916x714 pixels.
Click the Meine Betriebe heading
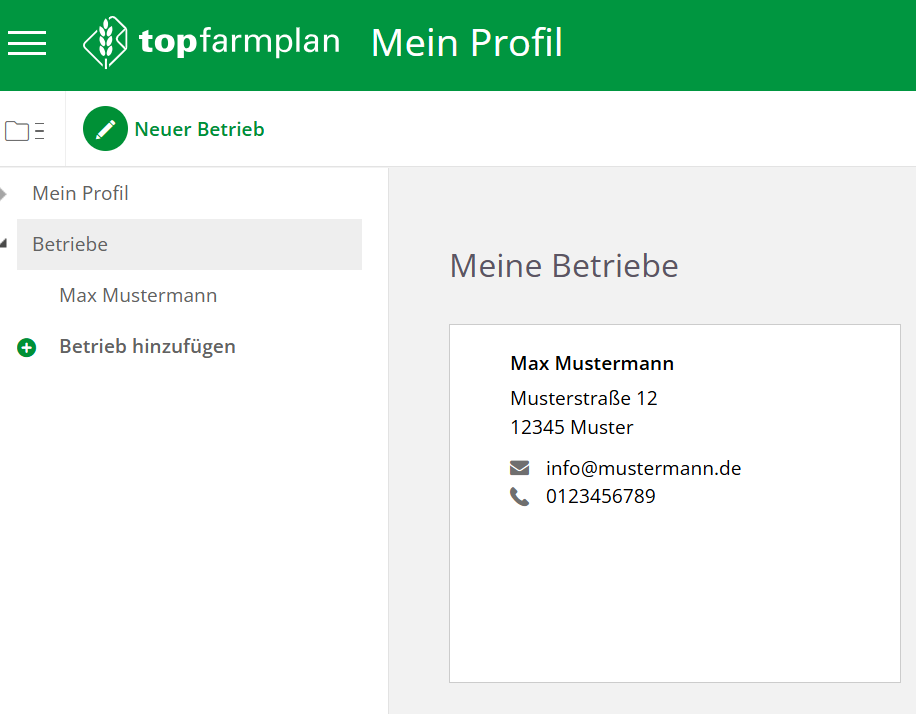pos(564,266)
